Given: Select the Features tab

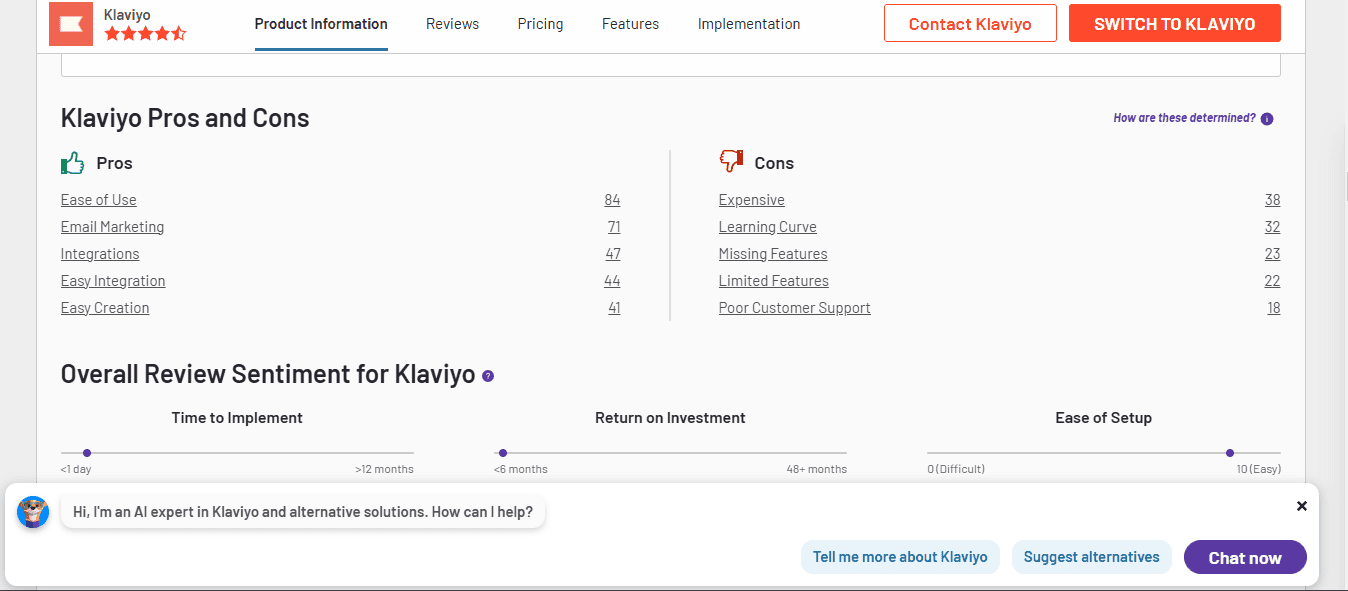Looking at the screenshot, I should pyautogui.click(x=630, y=24).
